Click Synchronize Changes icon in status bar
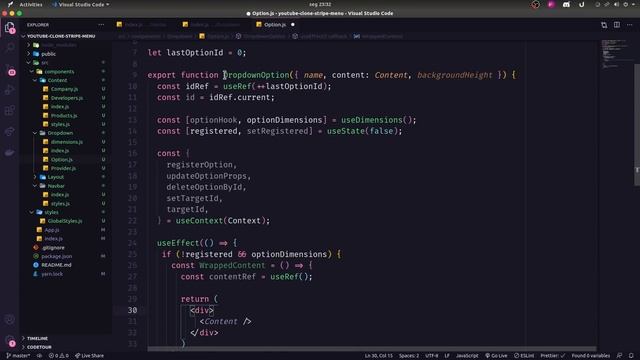The image size is (640, 360). [40, 356]
